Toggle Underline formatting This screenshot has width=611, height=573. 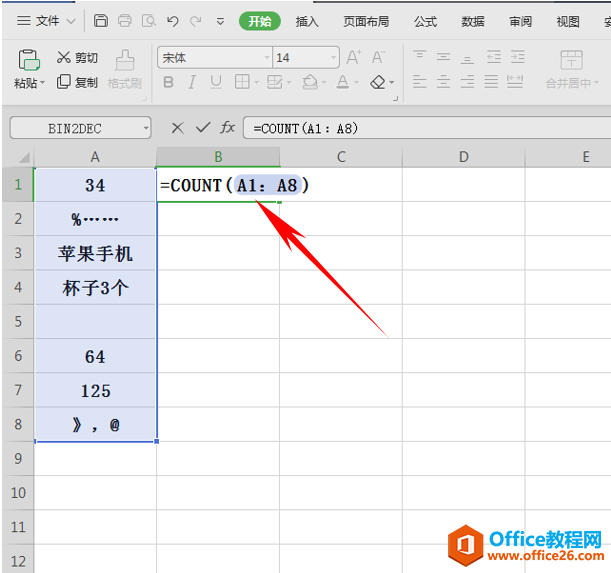click(x=216, y=82)
